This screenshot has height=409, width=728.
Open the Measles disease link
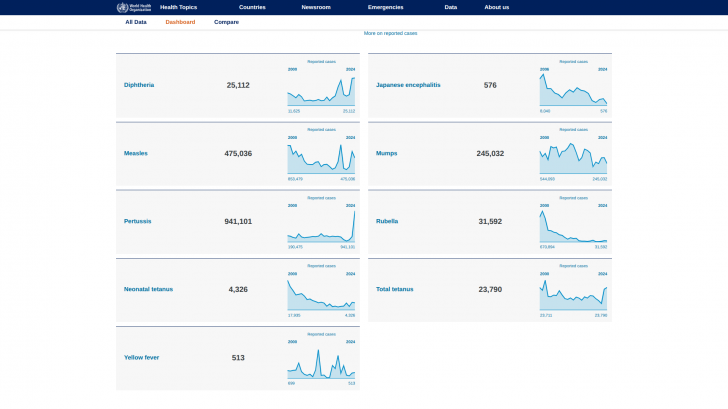(136, 154)
